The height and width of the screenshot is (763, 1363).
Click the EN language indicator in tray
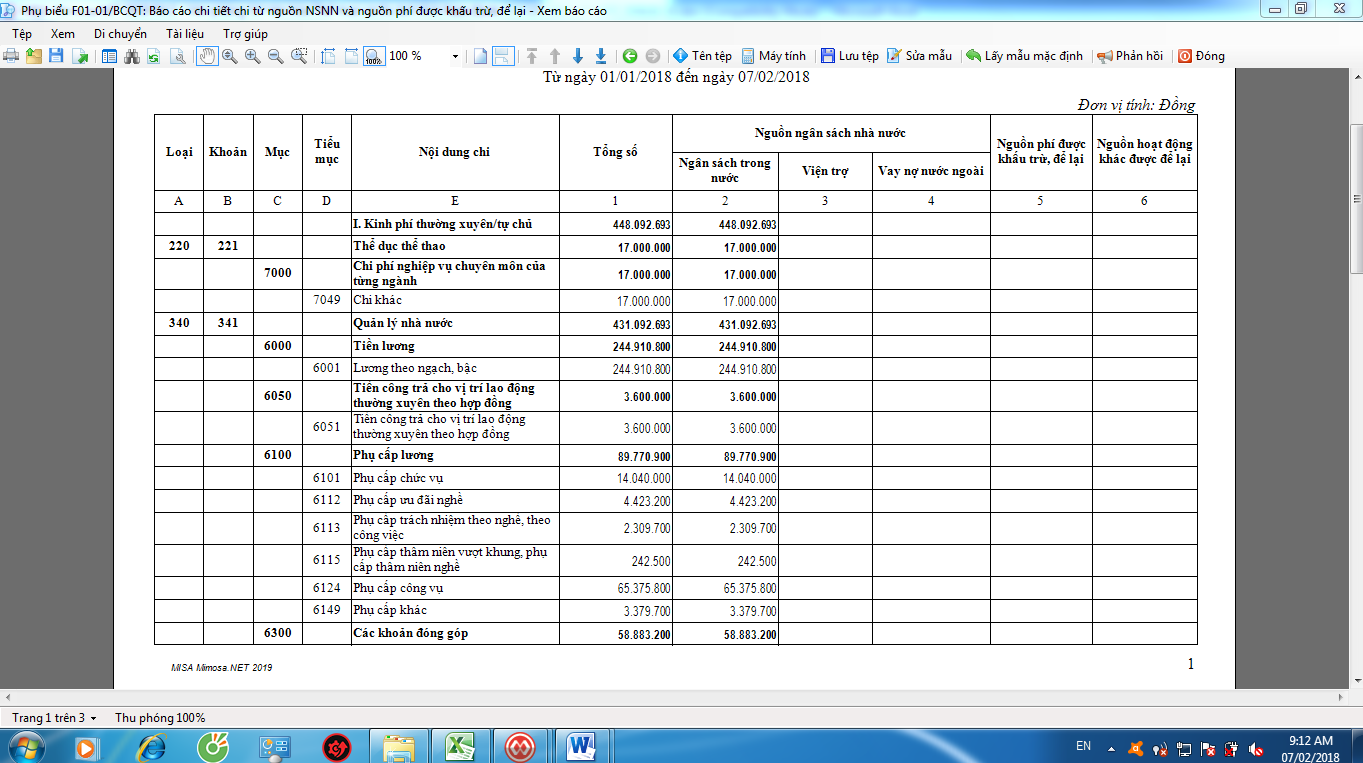(x=1083, y=746)
